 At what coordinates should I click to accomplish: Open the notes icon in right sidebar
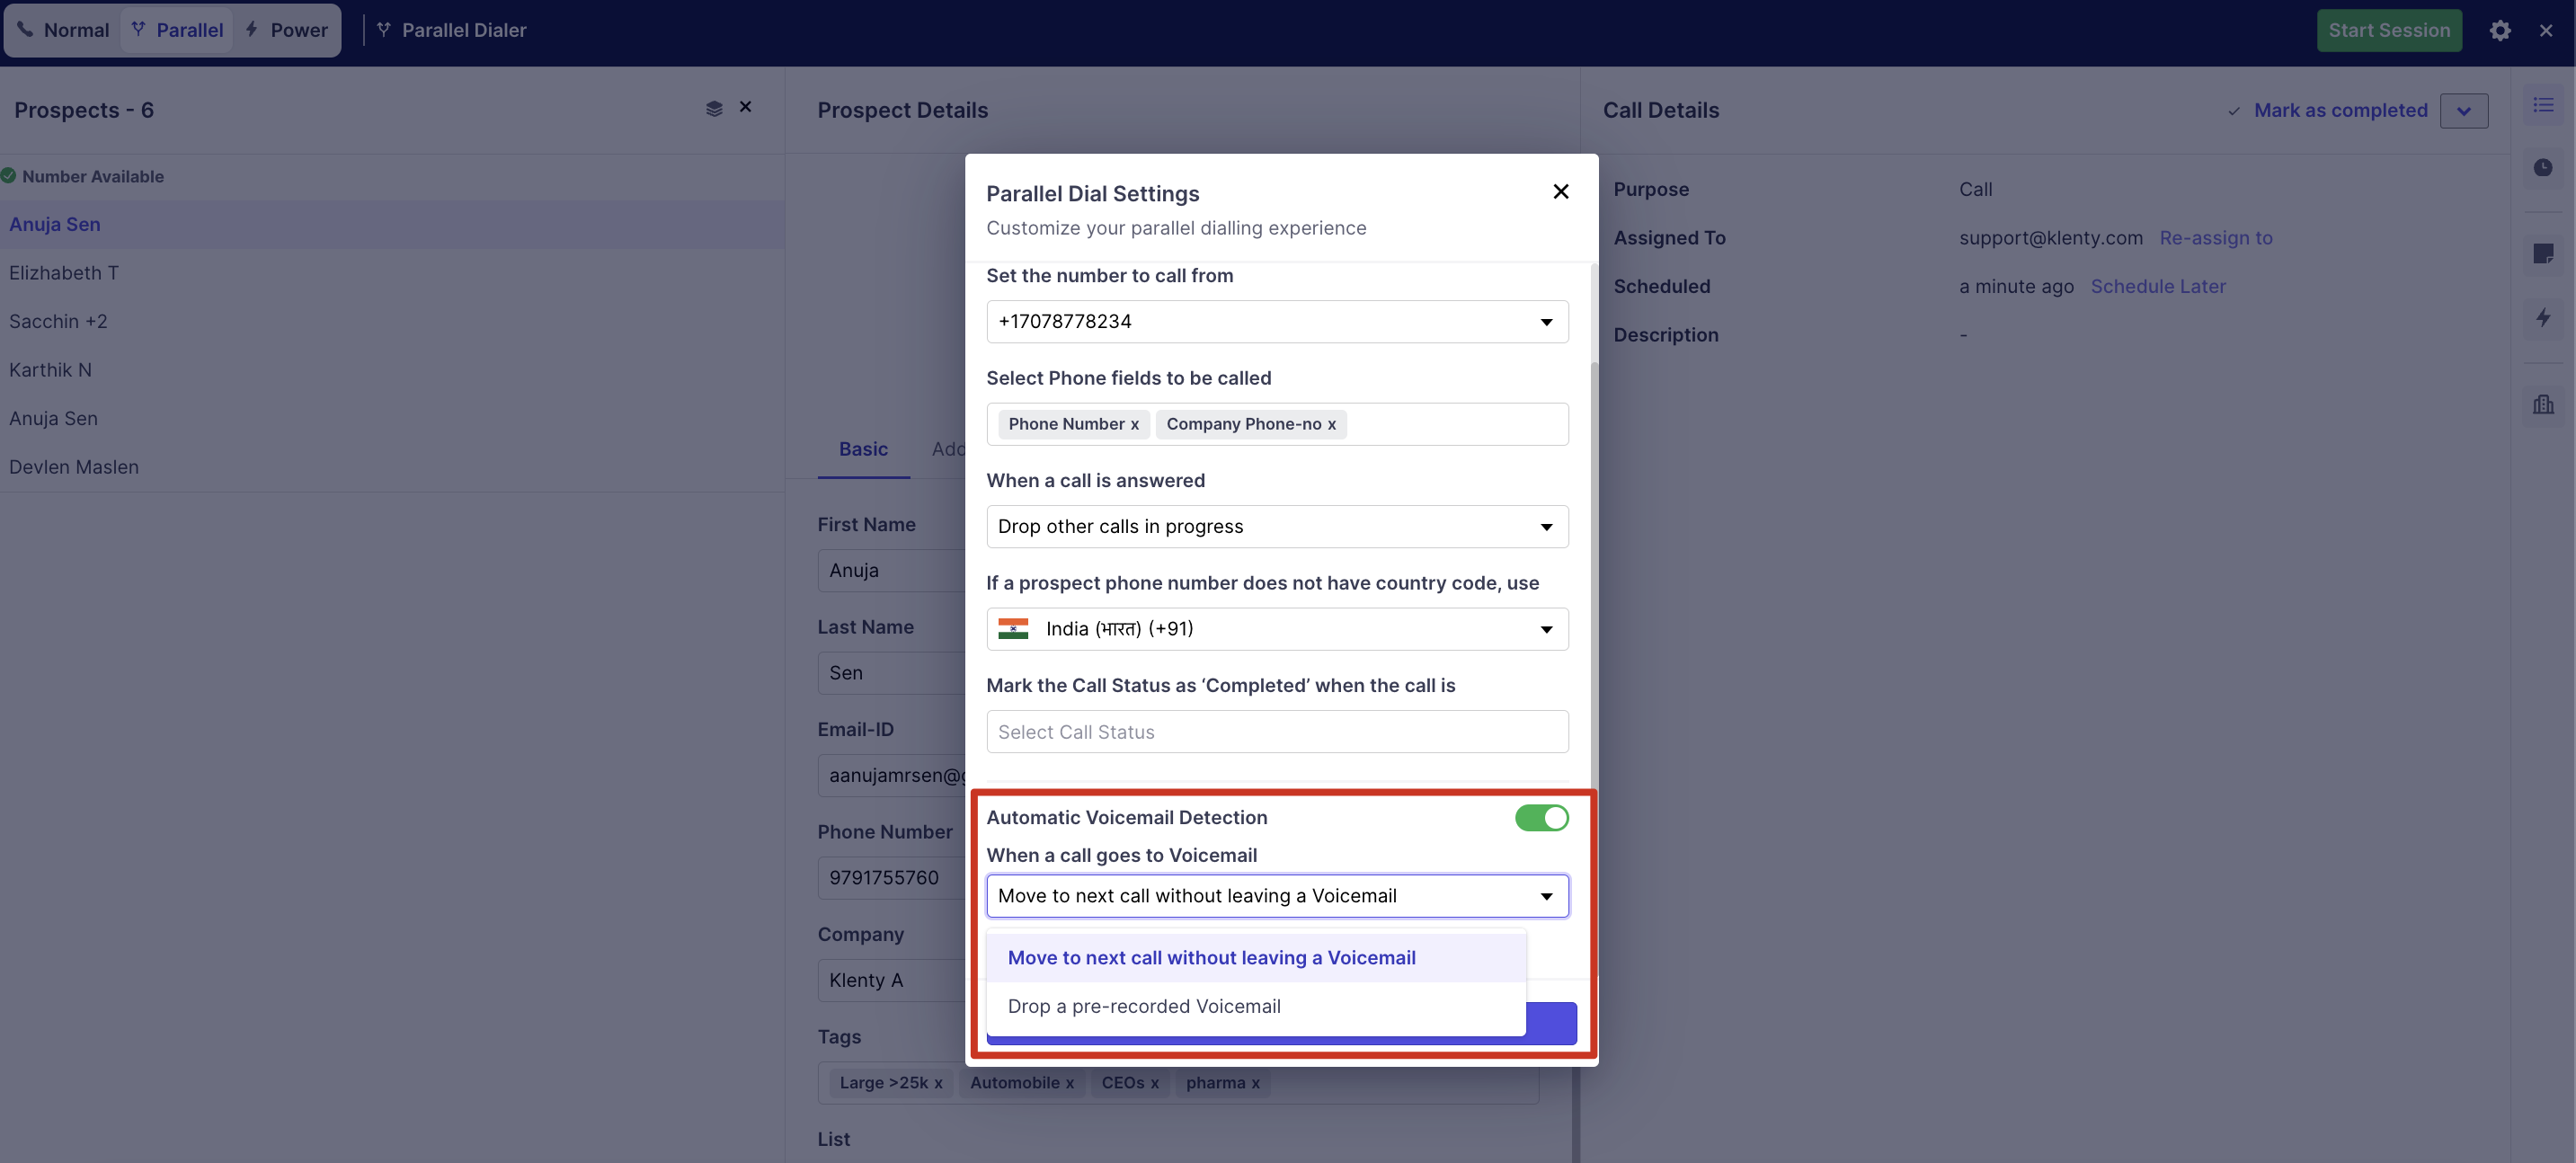click(x=2543, y=253)
